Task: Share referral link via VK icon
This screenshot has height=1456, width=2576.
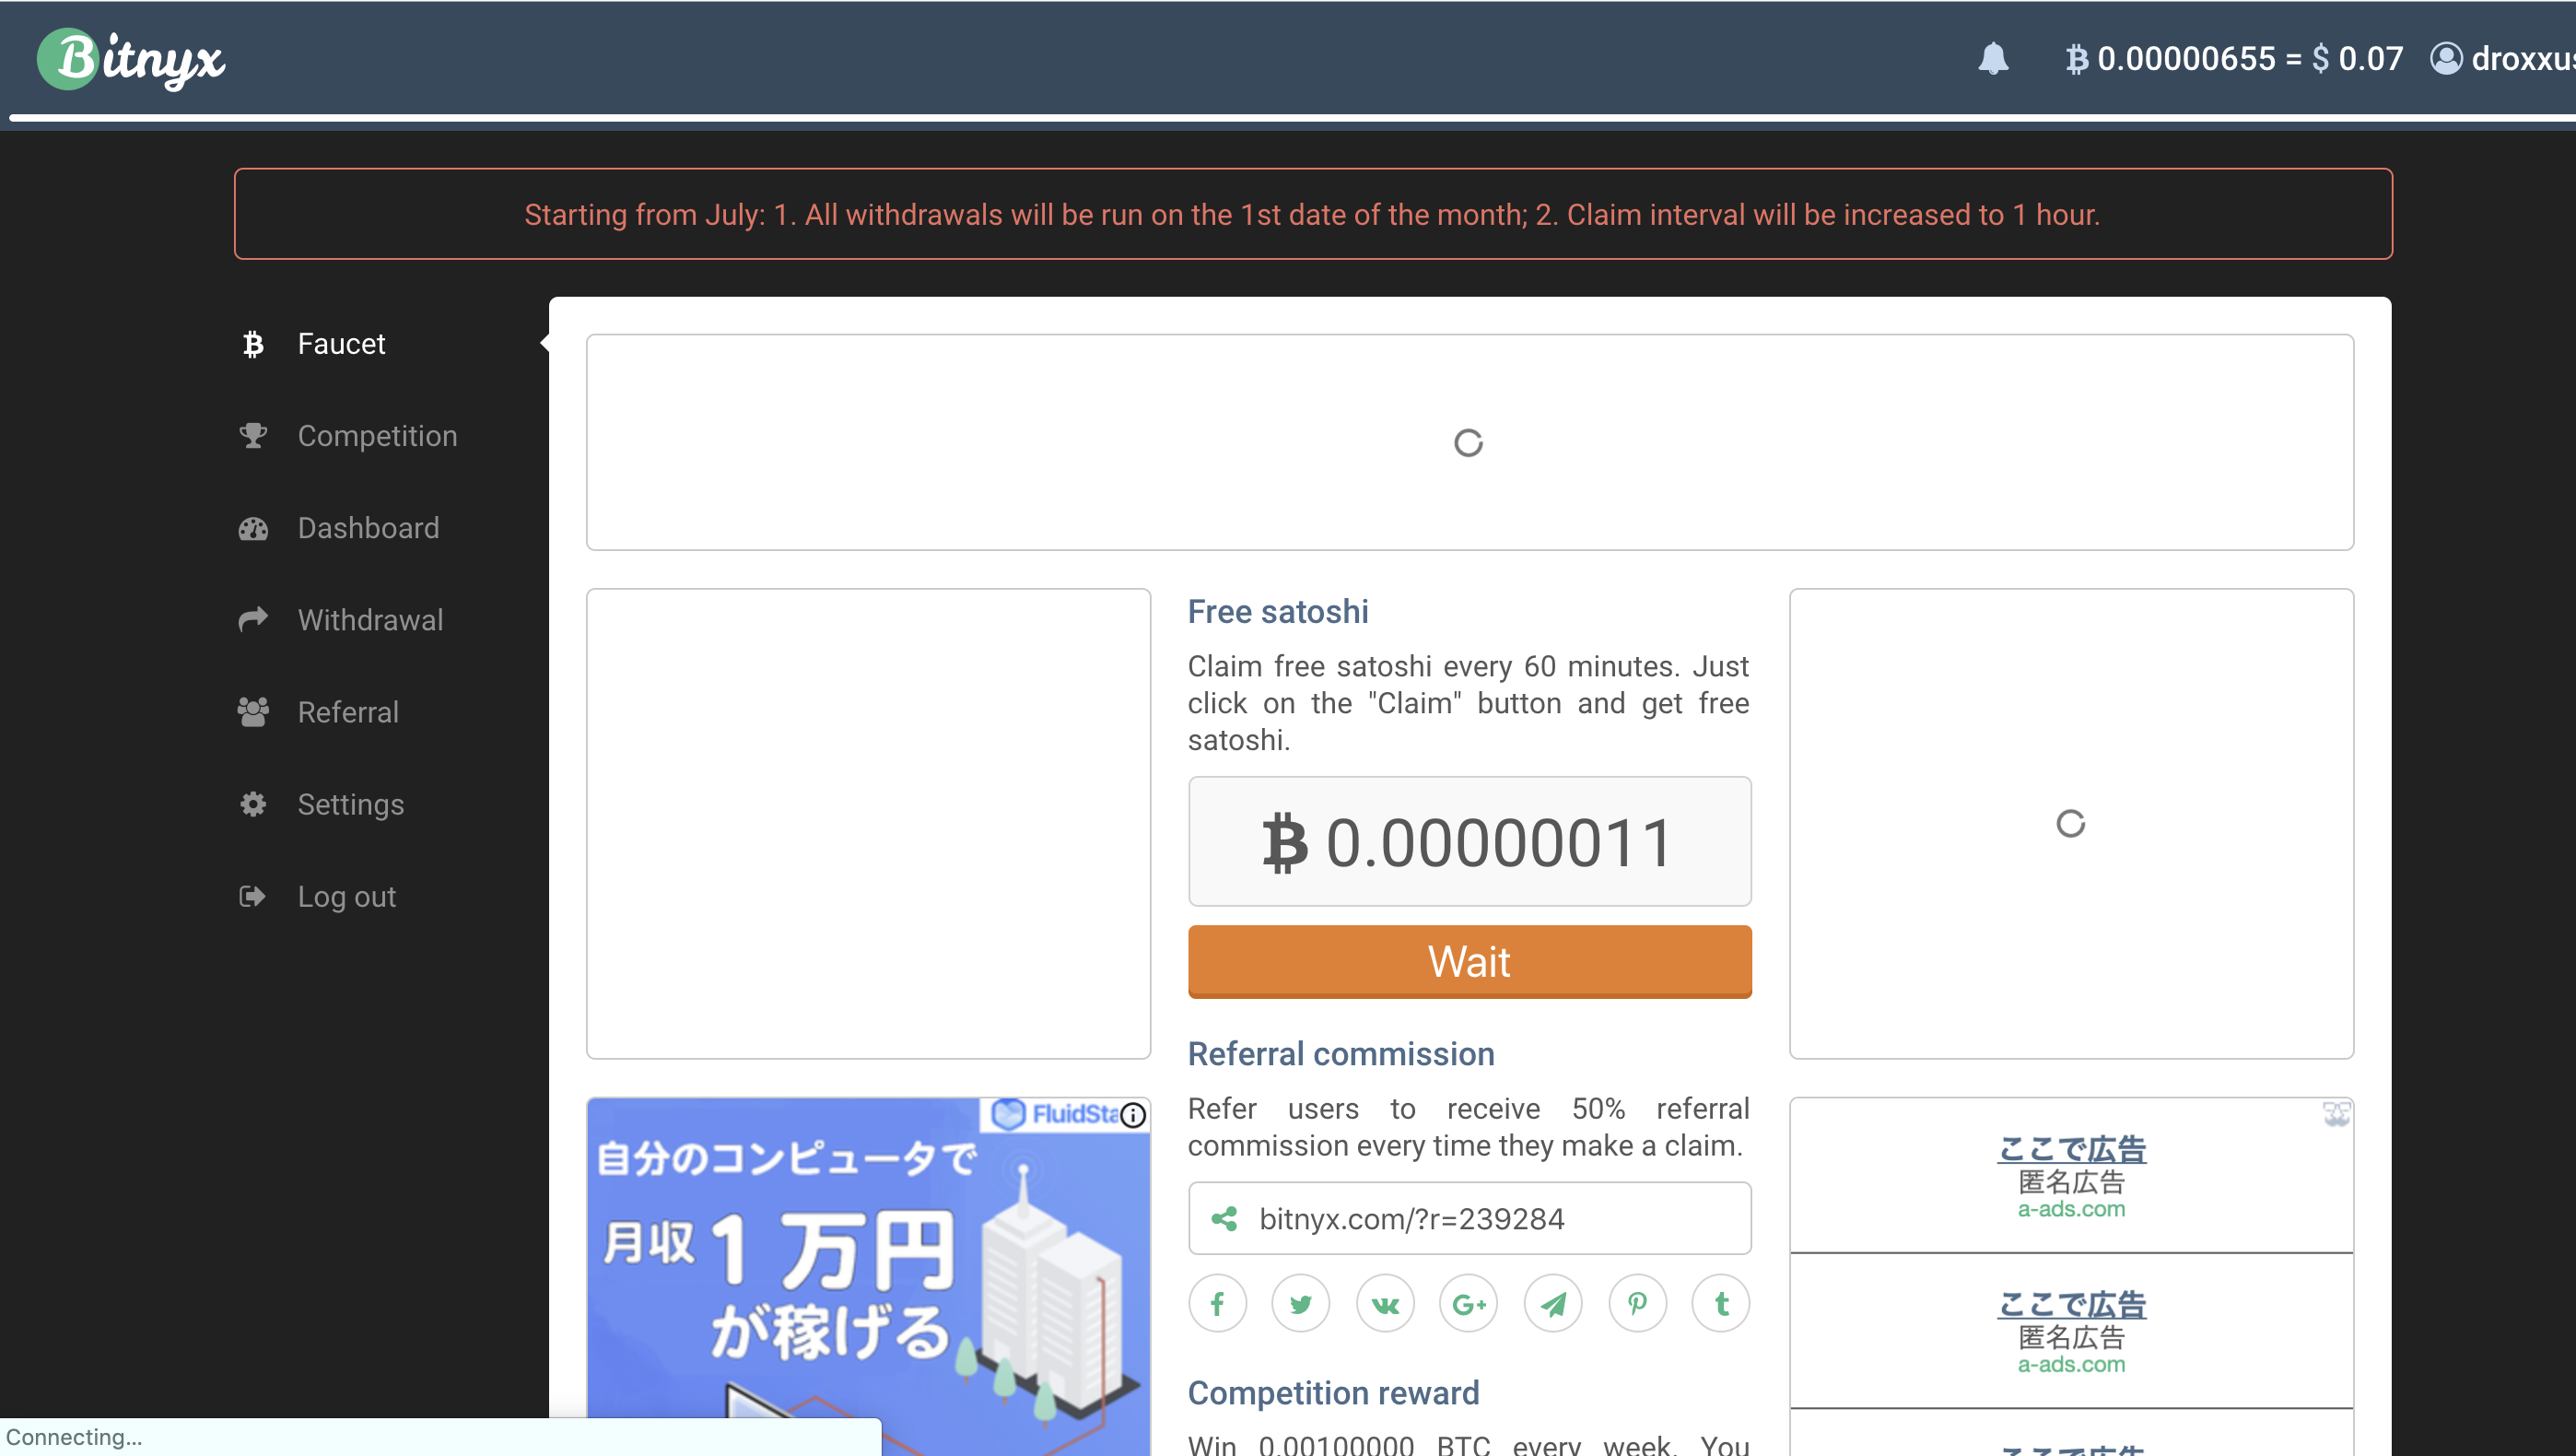Action: pos(1385,1304)
